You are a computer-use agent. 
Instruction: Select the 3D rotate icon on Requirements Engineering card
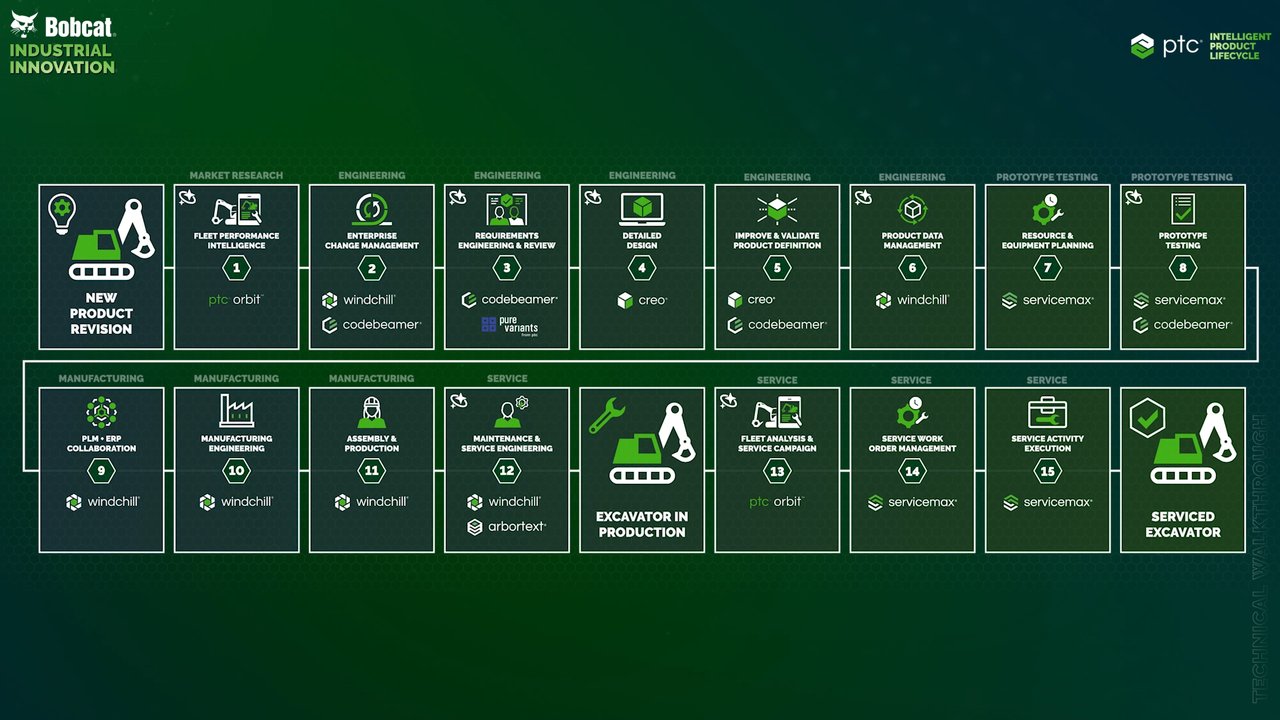457,197
